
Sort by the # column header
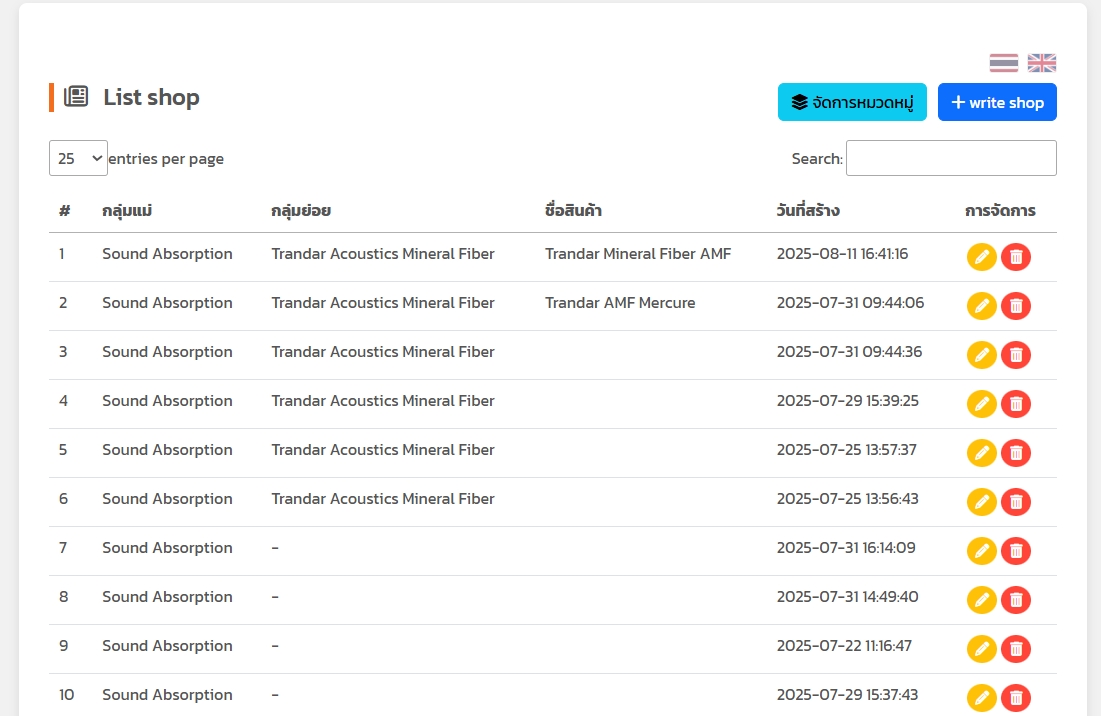point(65,211)
